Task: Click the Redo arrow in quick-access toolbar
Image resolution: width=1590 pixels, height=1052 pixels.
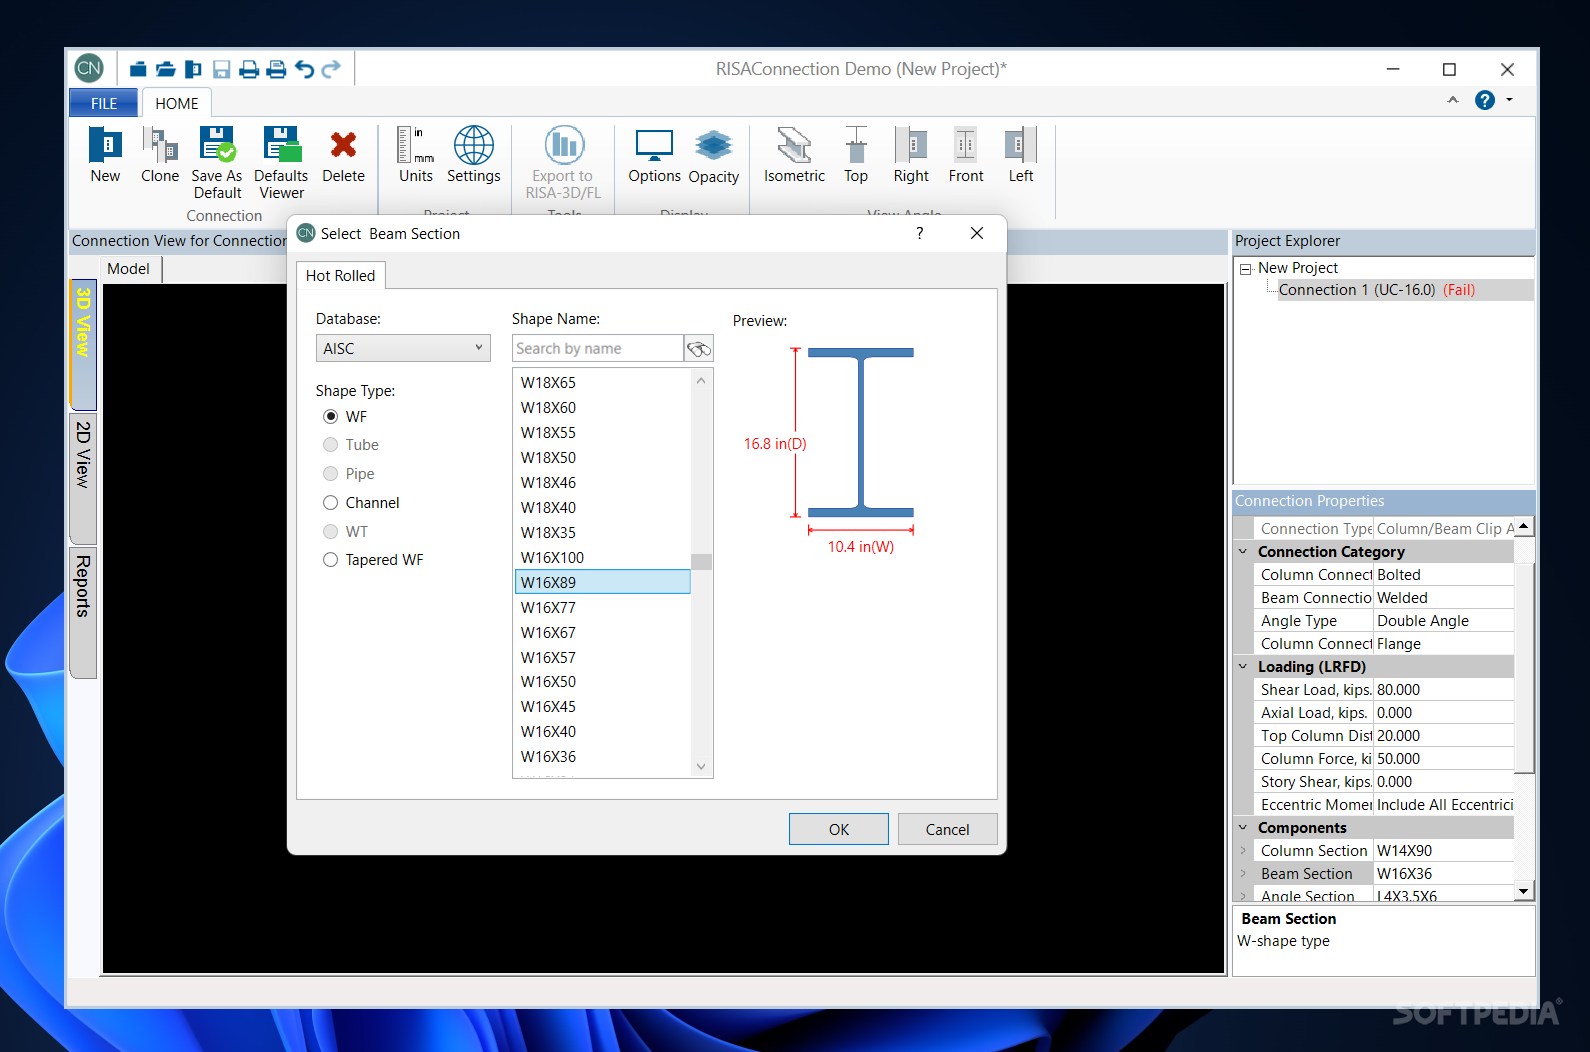Action: click(x=331, y=69)
